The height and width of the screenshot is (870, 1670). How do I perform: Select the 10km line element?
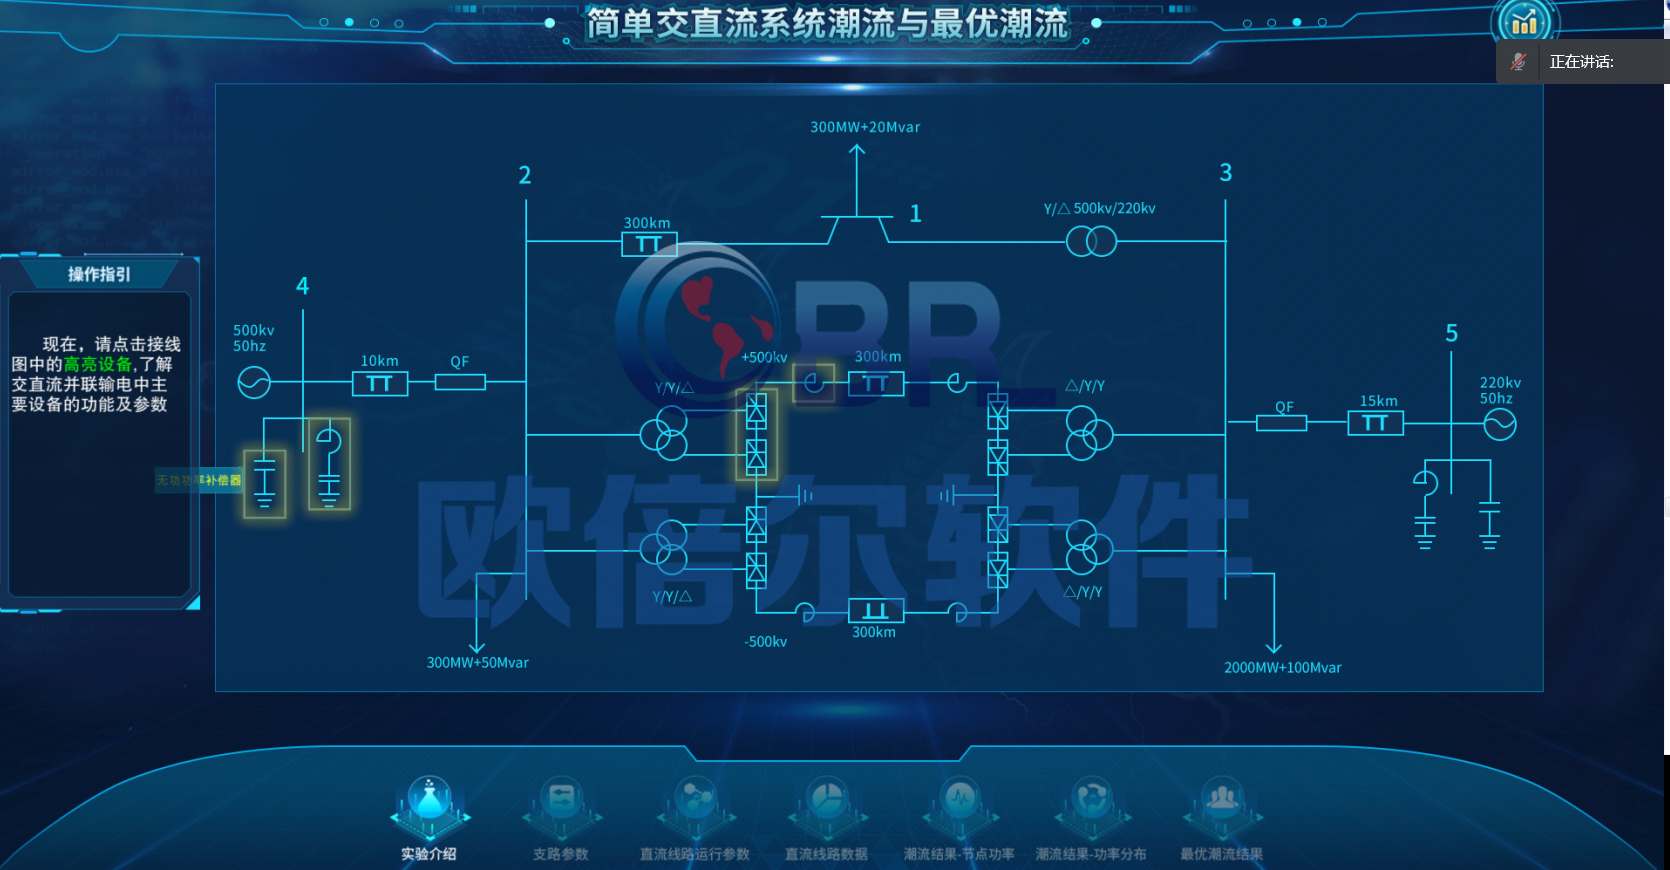380,383
